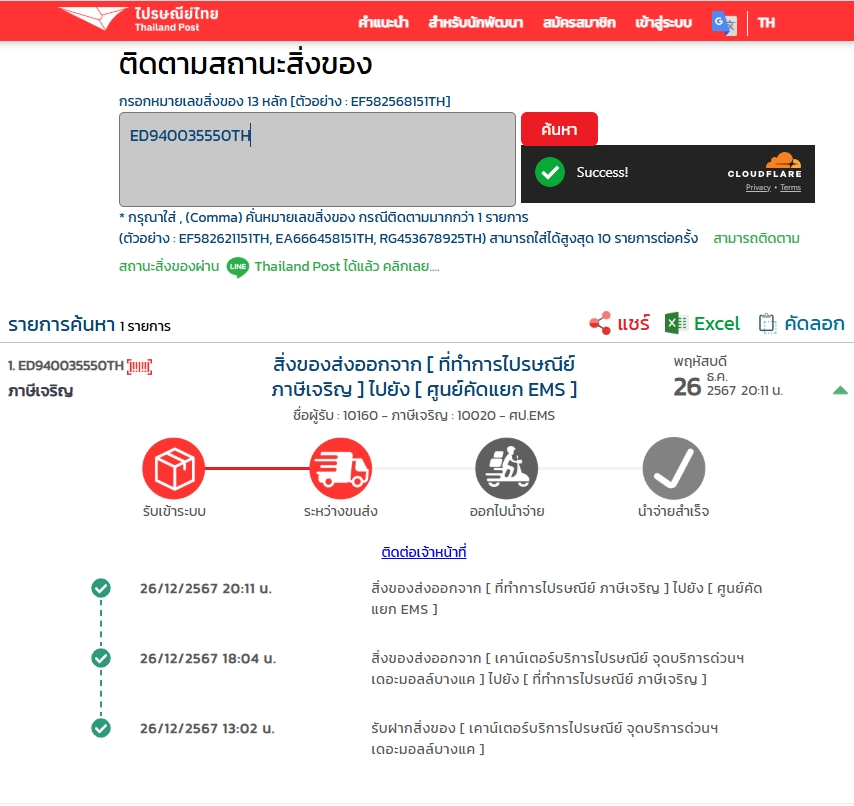Click the ชื่อผู้รับ recipient line
Screen dimensions: 854x806
424,416
